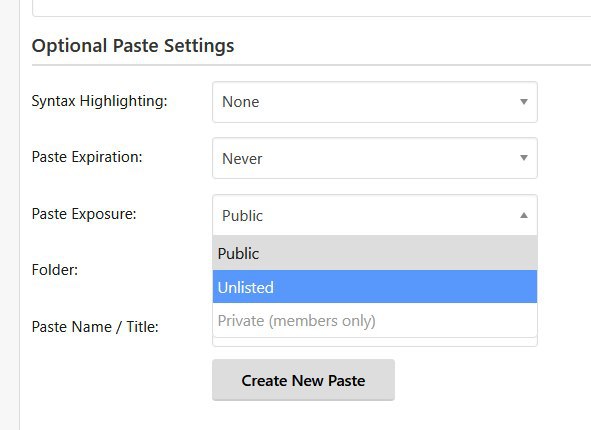Click the Optional Paste Settings heading
Screen dimensions: 591x430
133,46
